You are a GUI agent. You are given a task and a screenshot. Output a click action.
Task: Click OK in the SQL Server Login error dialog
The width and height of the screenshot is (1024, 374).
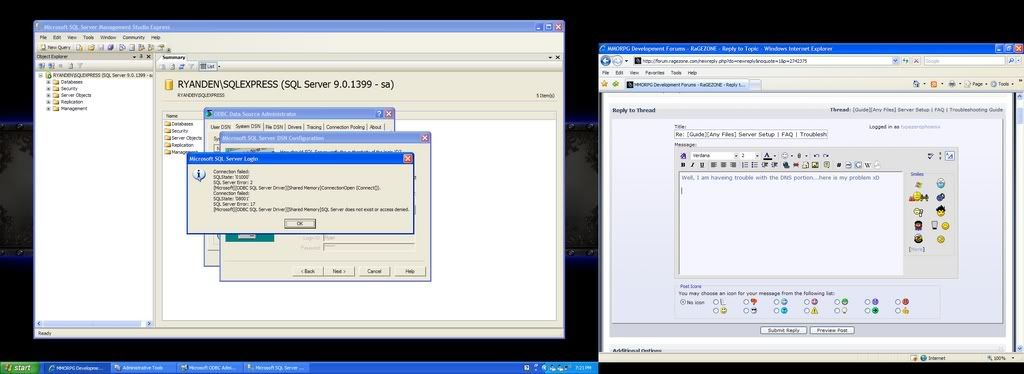300,223
